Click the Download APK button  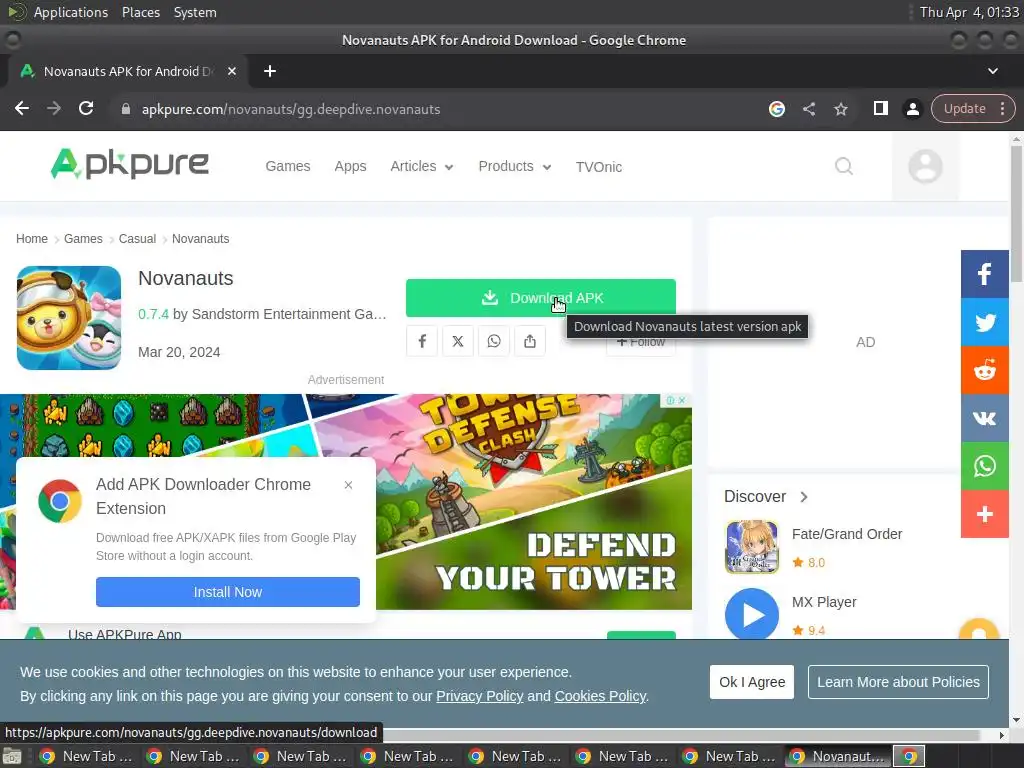(x=540, y=298)
